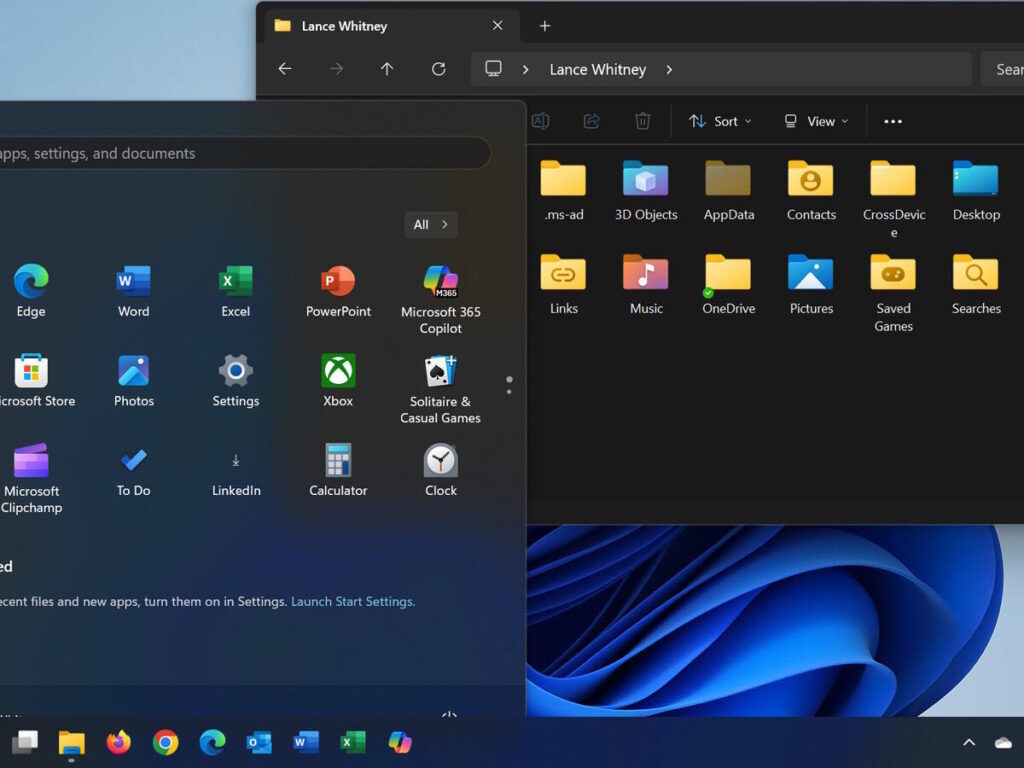
Task: Open Task View on the taskbar
Action: [x=25, y=743]
